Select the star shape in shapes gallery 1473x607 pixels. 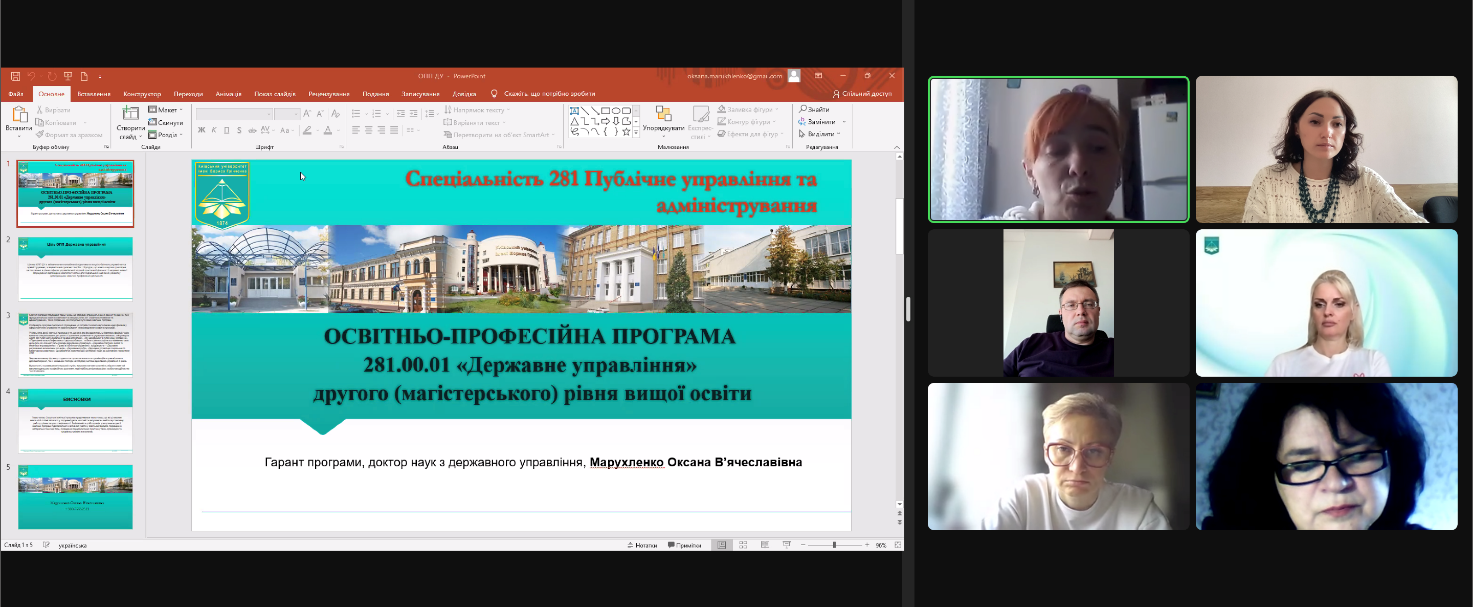pyautogui.click(x=626, y=131)
